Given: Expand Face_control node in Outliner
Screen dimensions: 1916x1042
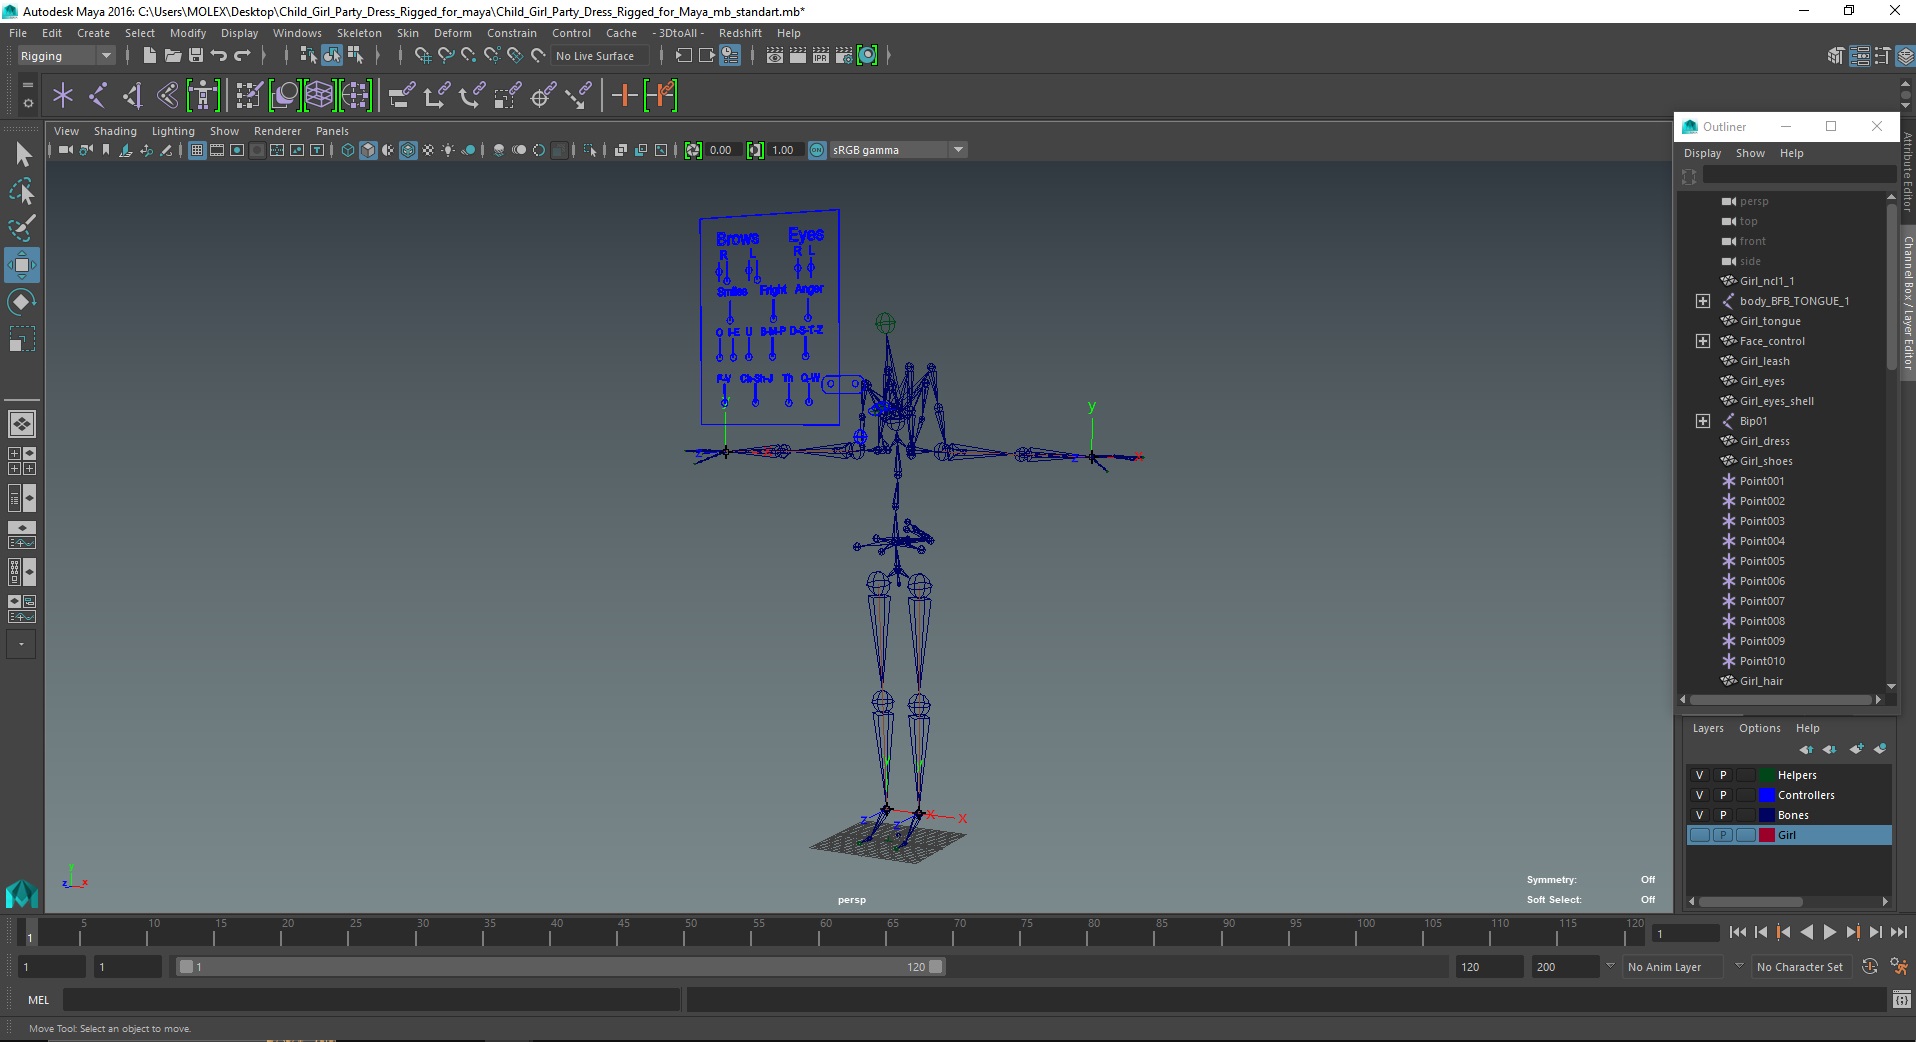Looking at the screenshot, I should tap(1703, 341).
